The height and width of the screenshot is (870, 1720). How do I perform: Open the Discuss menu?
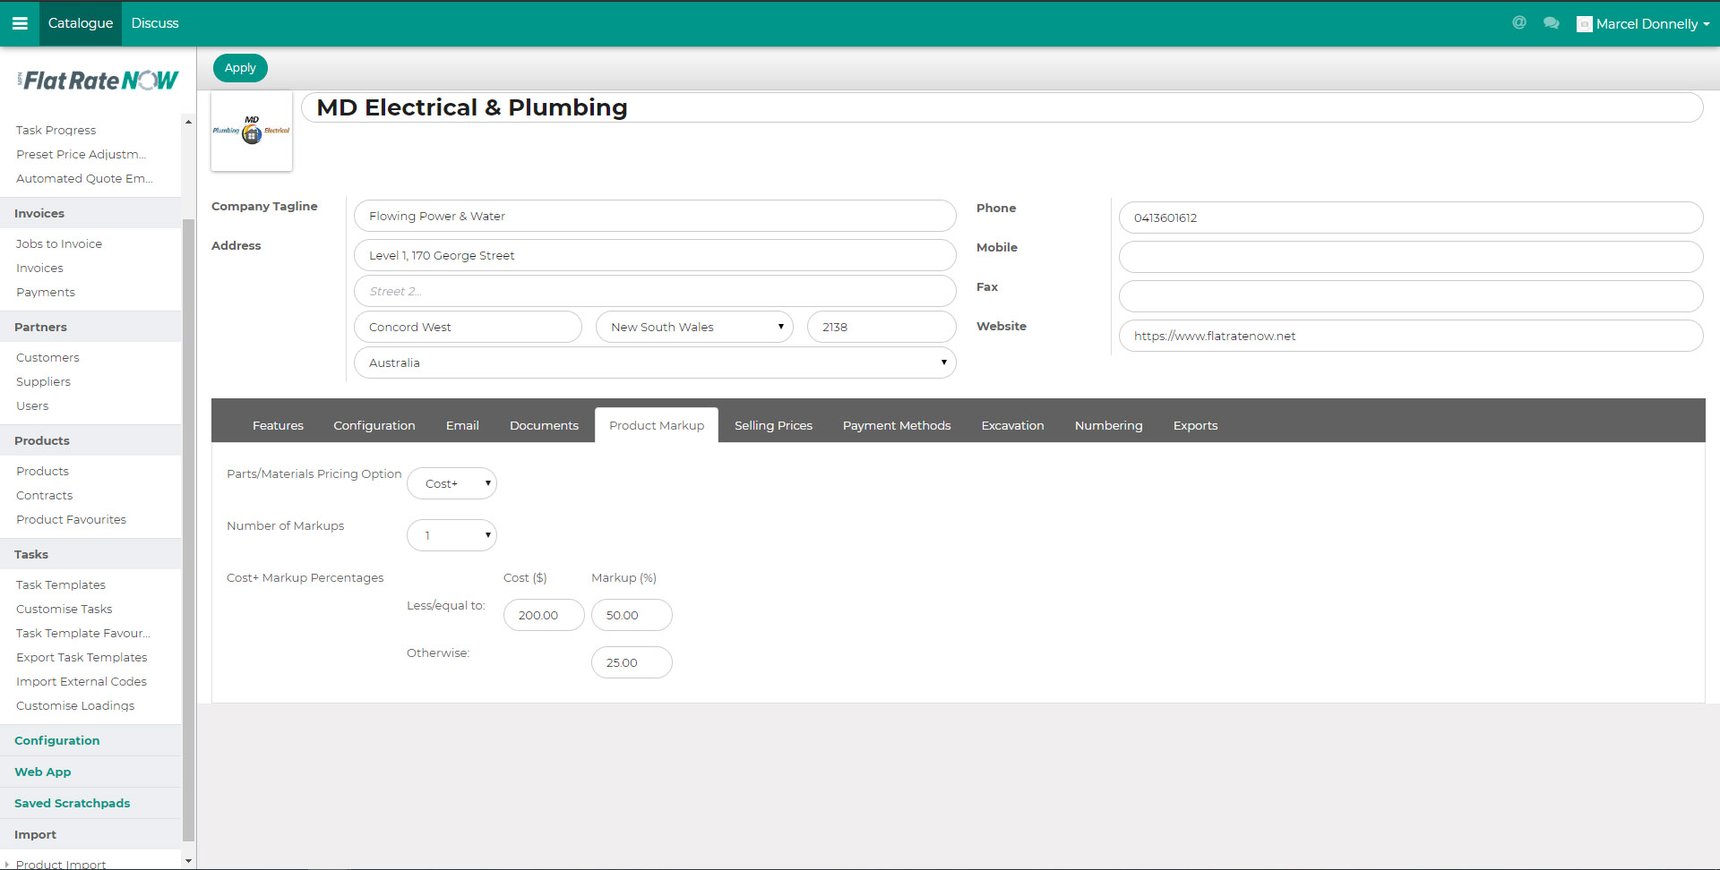click(x=155, y=23)
